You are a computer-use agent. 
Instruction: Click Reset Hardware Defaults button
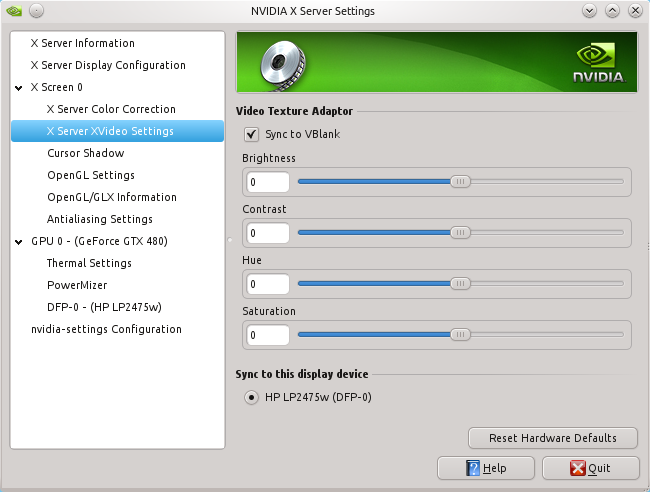[x=553, y=438]
